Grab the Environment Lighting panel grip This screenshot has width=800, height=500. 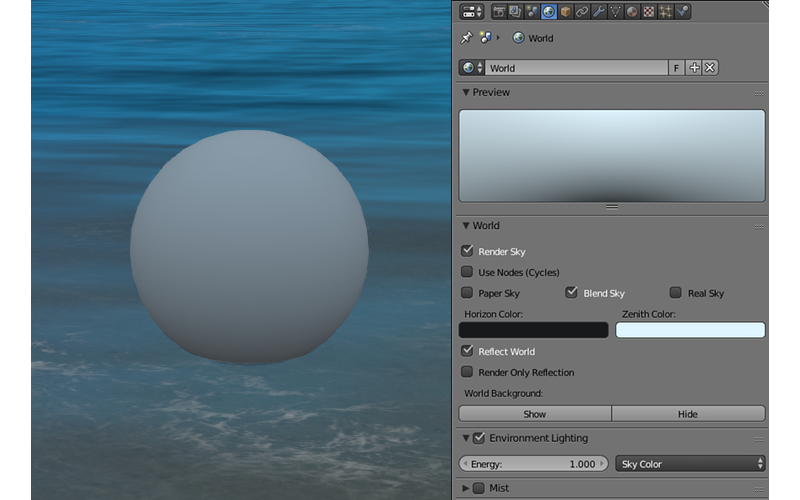[759, 439]
